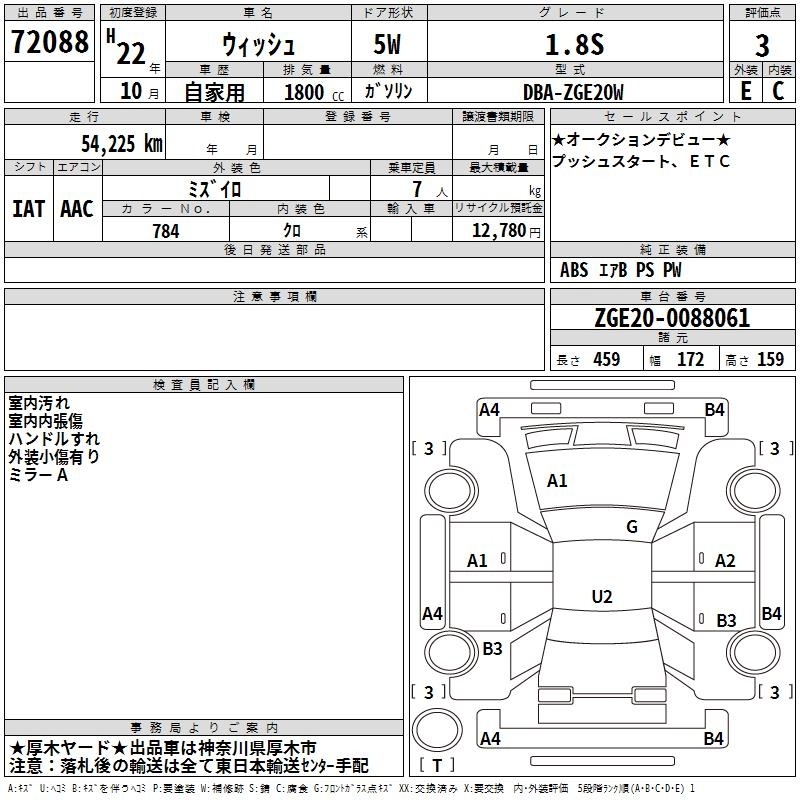Click the interior color クロ
The width and height of the screenshot is (800, 800).
click(292, 231)
